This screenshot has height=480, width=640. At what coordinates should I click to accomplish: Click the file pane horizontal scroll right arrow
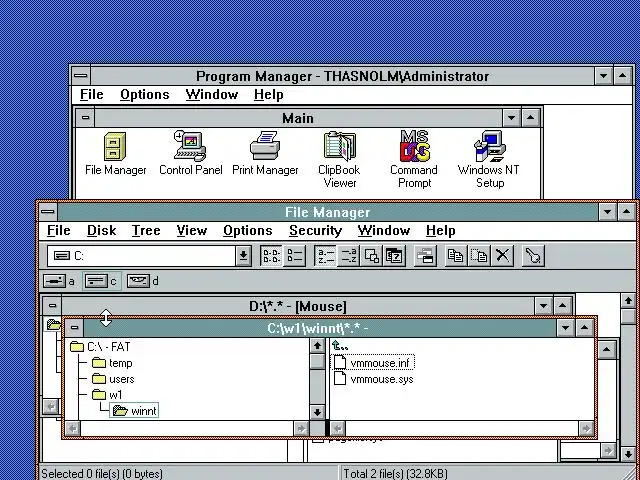(x=586, y=428)
